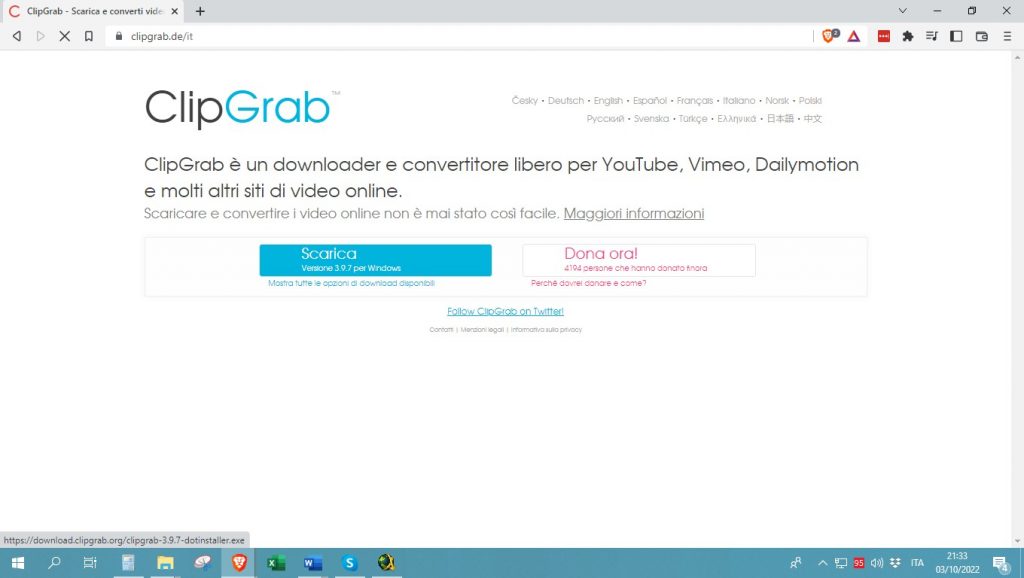Open the volume control
Image resolution: width=1024 pixels, height=578 pixels.
(x=876, y=563)
